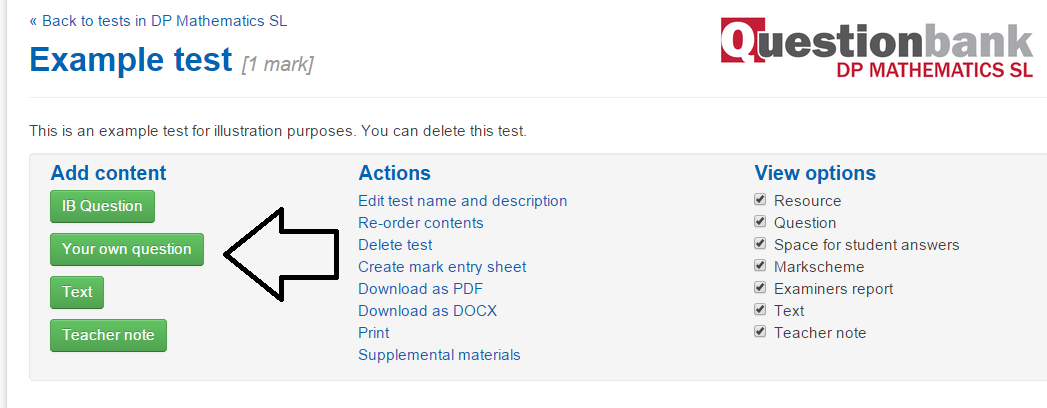
Task: Go back to tests in DP Mathematics SL
Action: (158, 21)
